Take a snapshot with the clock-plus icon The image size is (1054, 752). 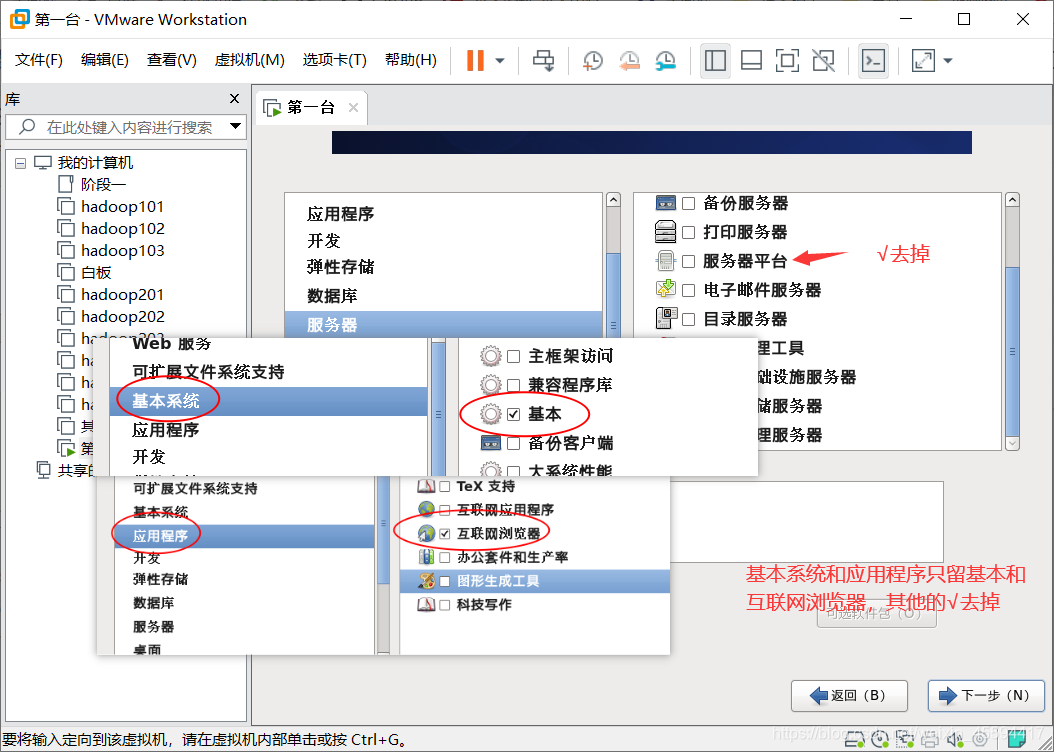coord(592,60)
